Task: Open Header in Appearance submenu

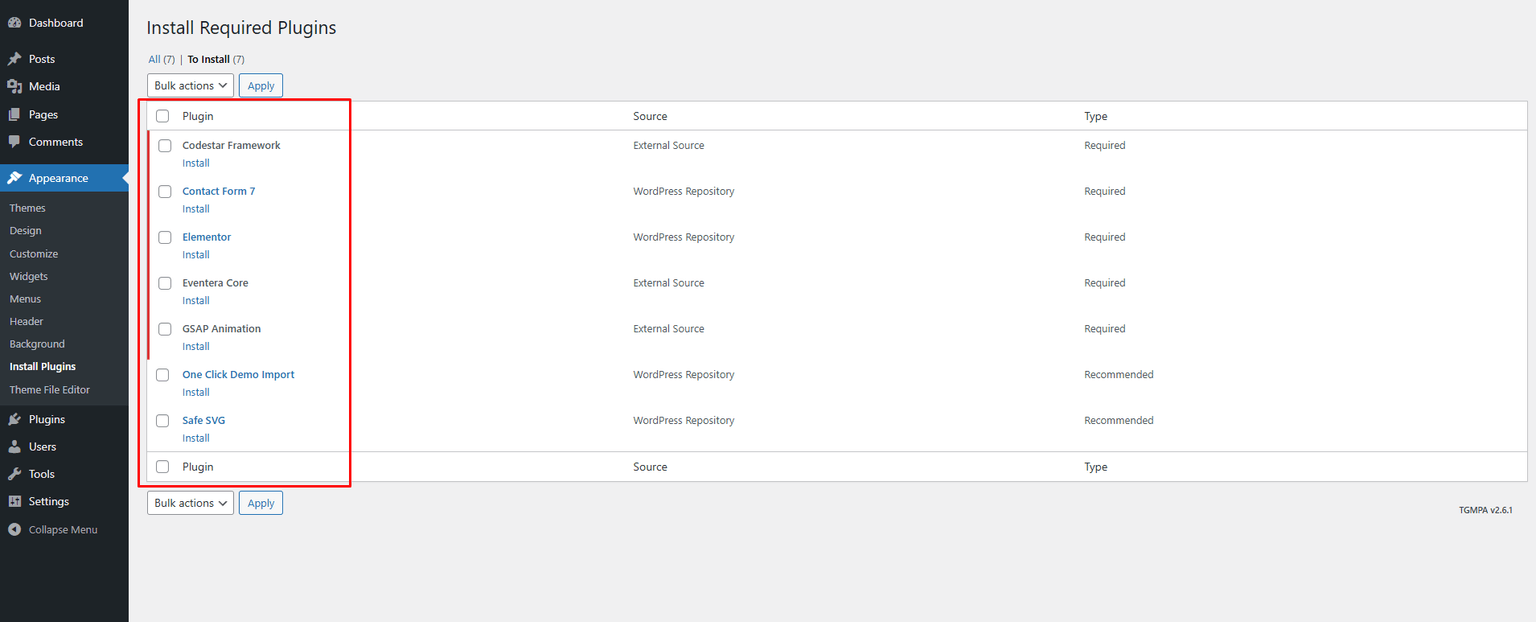Action: click(26, 322)
